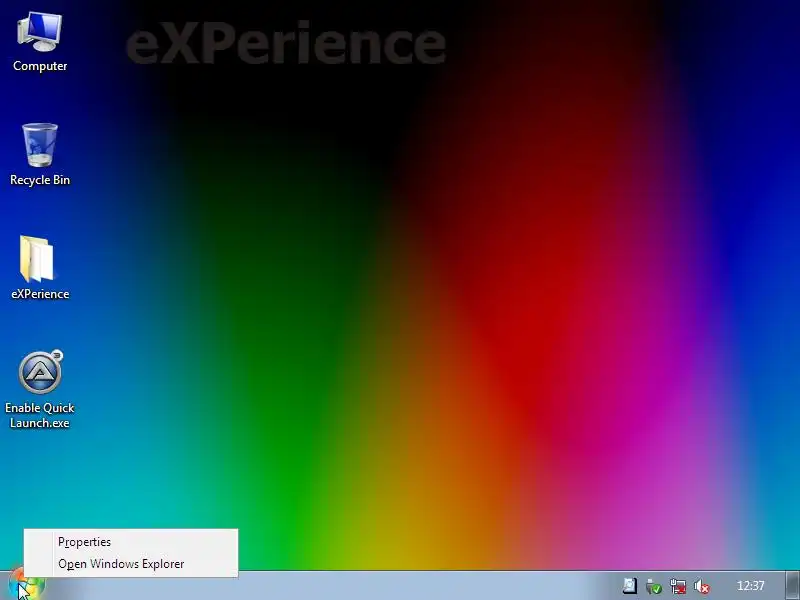Click the muted volume speaker tray icon
Image resolution: width=800 pixels, height=600 pixels.
(702, 586)
